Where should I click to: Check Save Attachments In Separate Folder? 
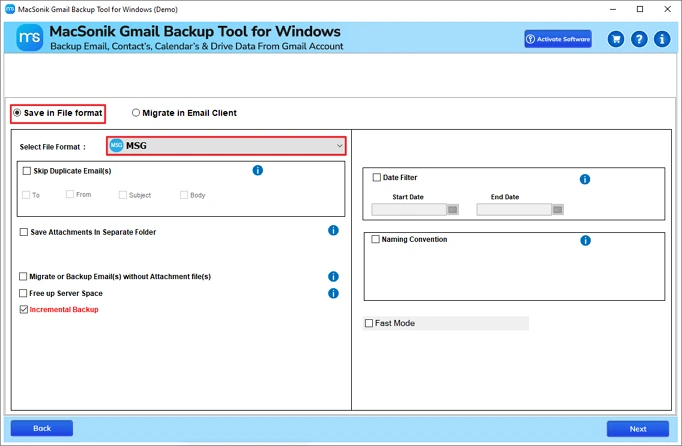pos(23,232)
